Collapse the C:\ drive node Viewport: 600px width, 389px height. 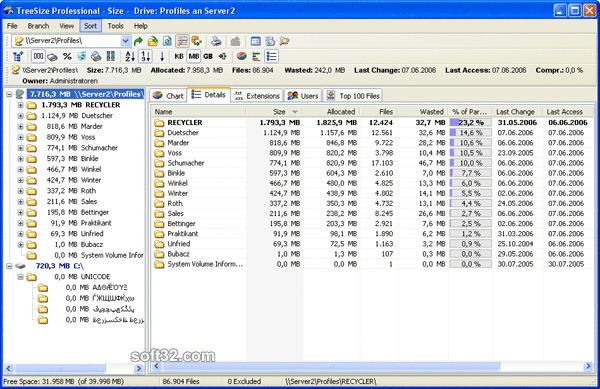[x=9, y=266]
